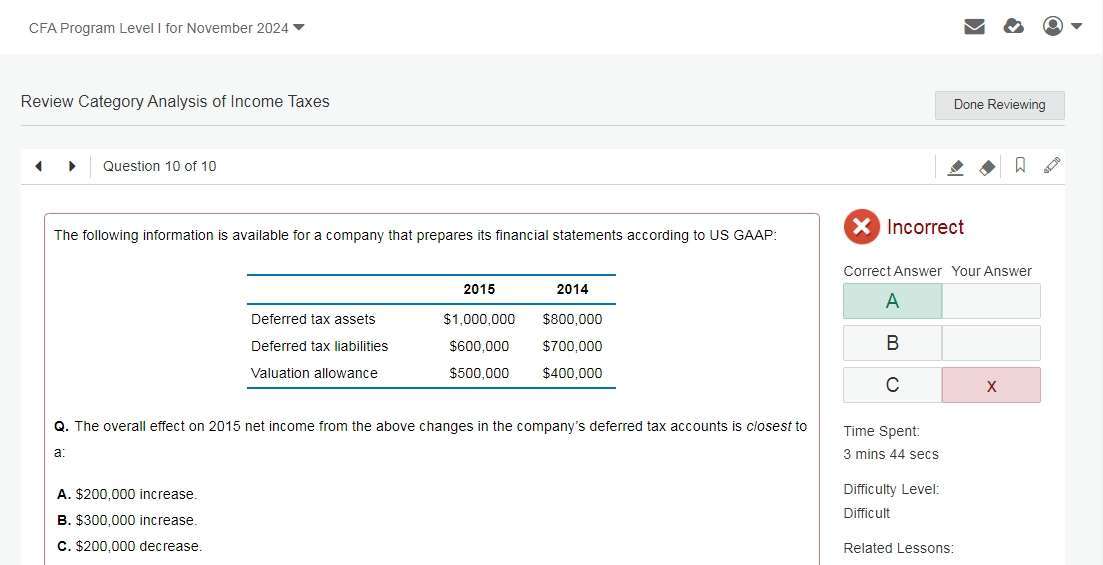
Task: Open the user profile account icon
Action: click(1052, 27)
